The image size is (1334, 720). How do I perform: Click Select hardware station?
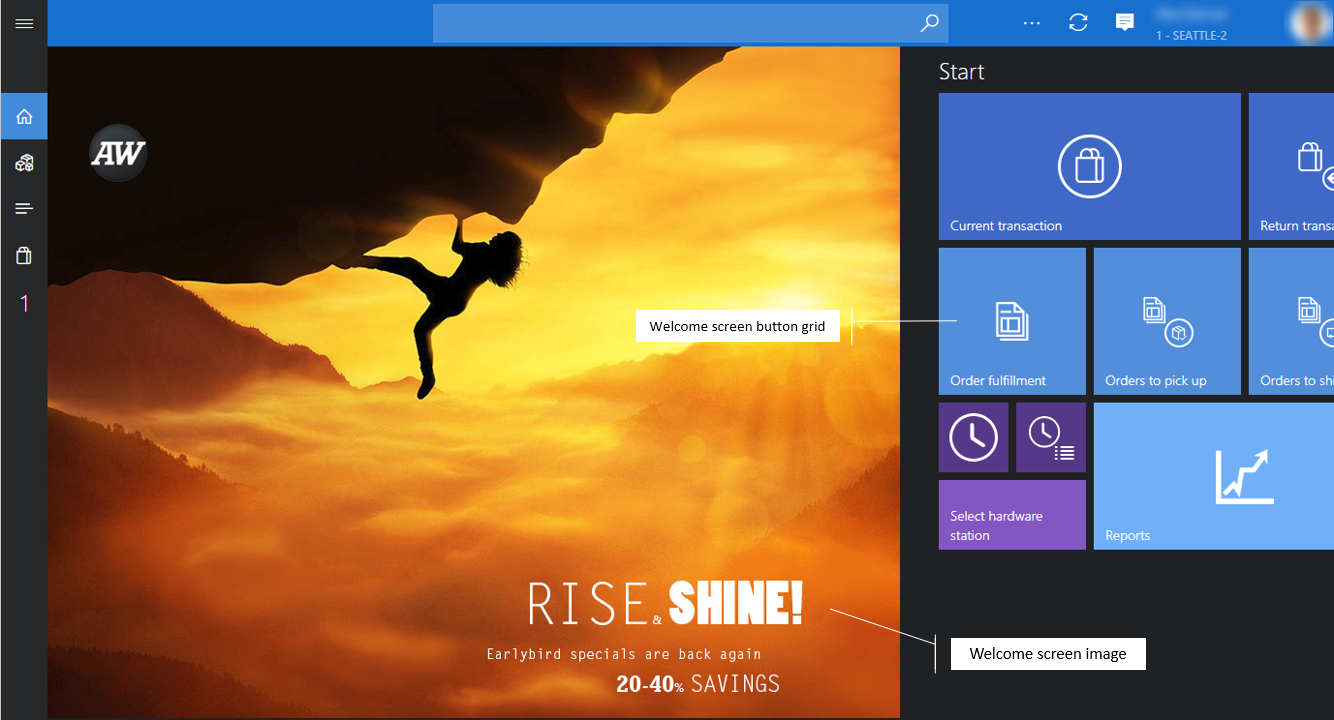point(1011,514)
